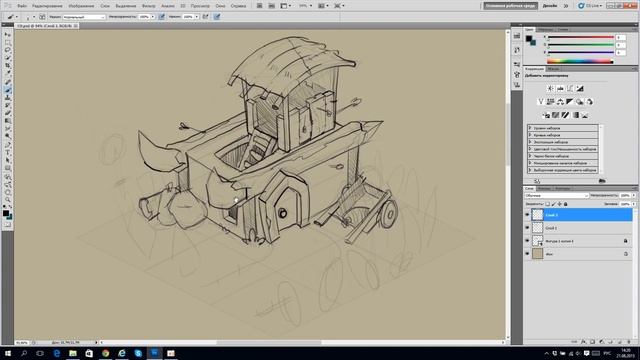Open the Редактирование menu
Image resolution: width=640 pixels, height=360 pixels.
click(47, 6)
